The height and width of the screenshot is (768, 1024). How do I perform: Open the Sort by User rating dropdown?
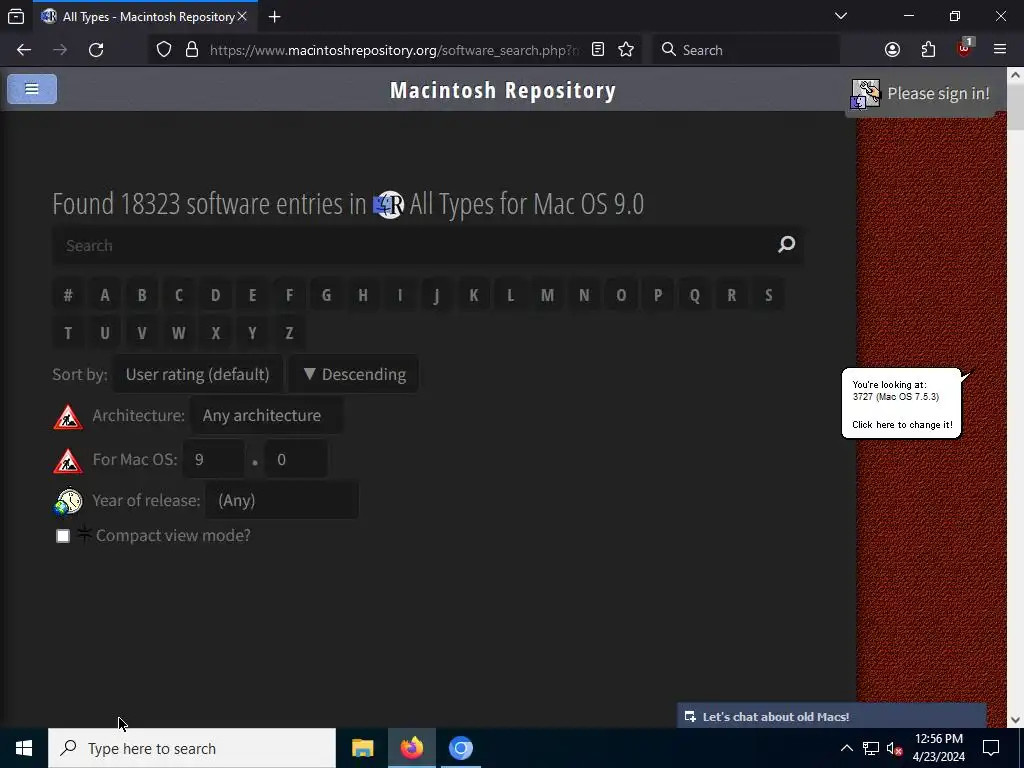(x=198, y=374)
